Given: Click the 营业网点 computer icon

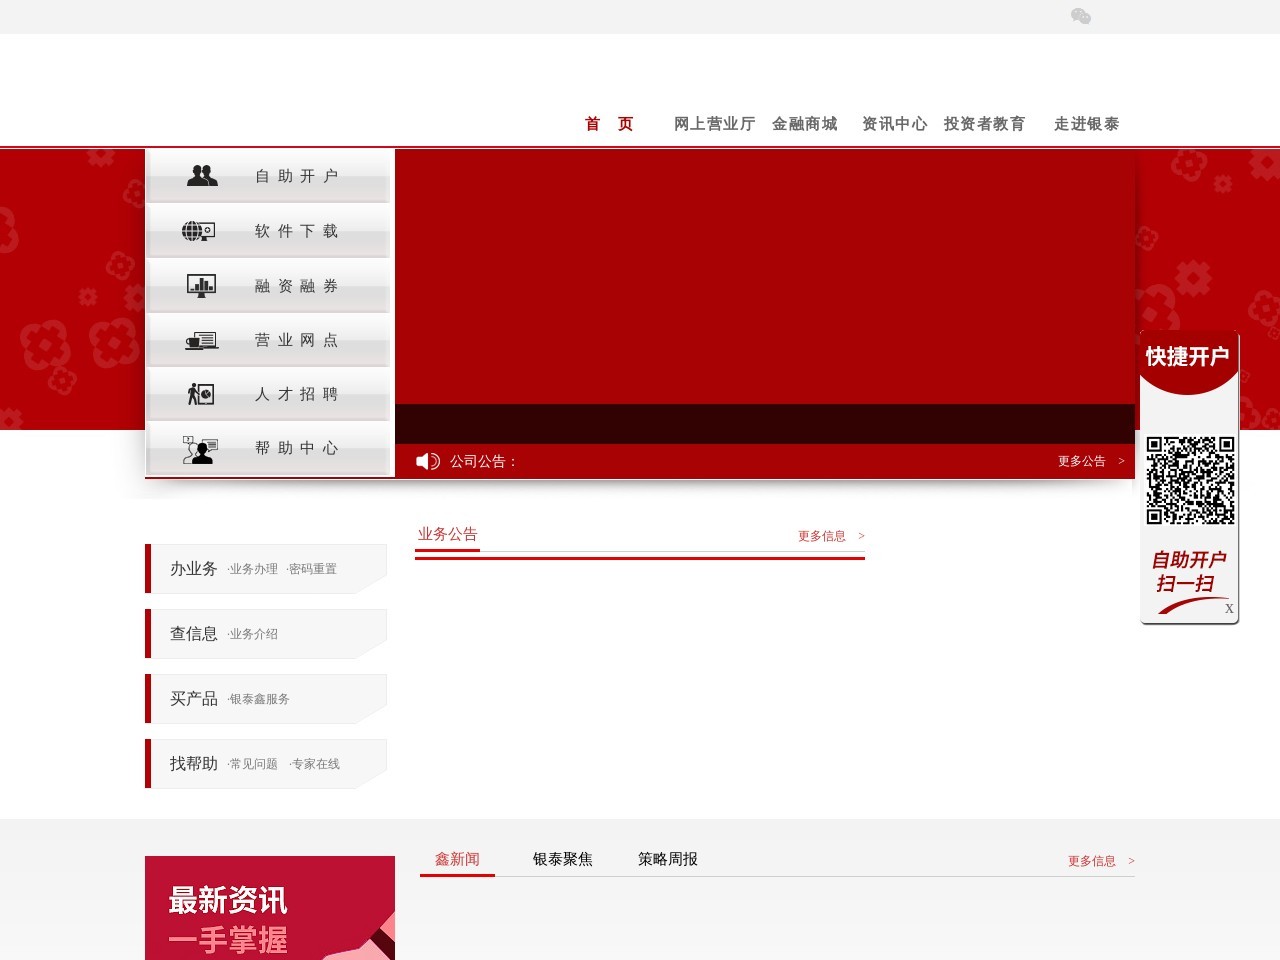Looking at the screenshot, I should (x=201, y=341).
